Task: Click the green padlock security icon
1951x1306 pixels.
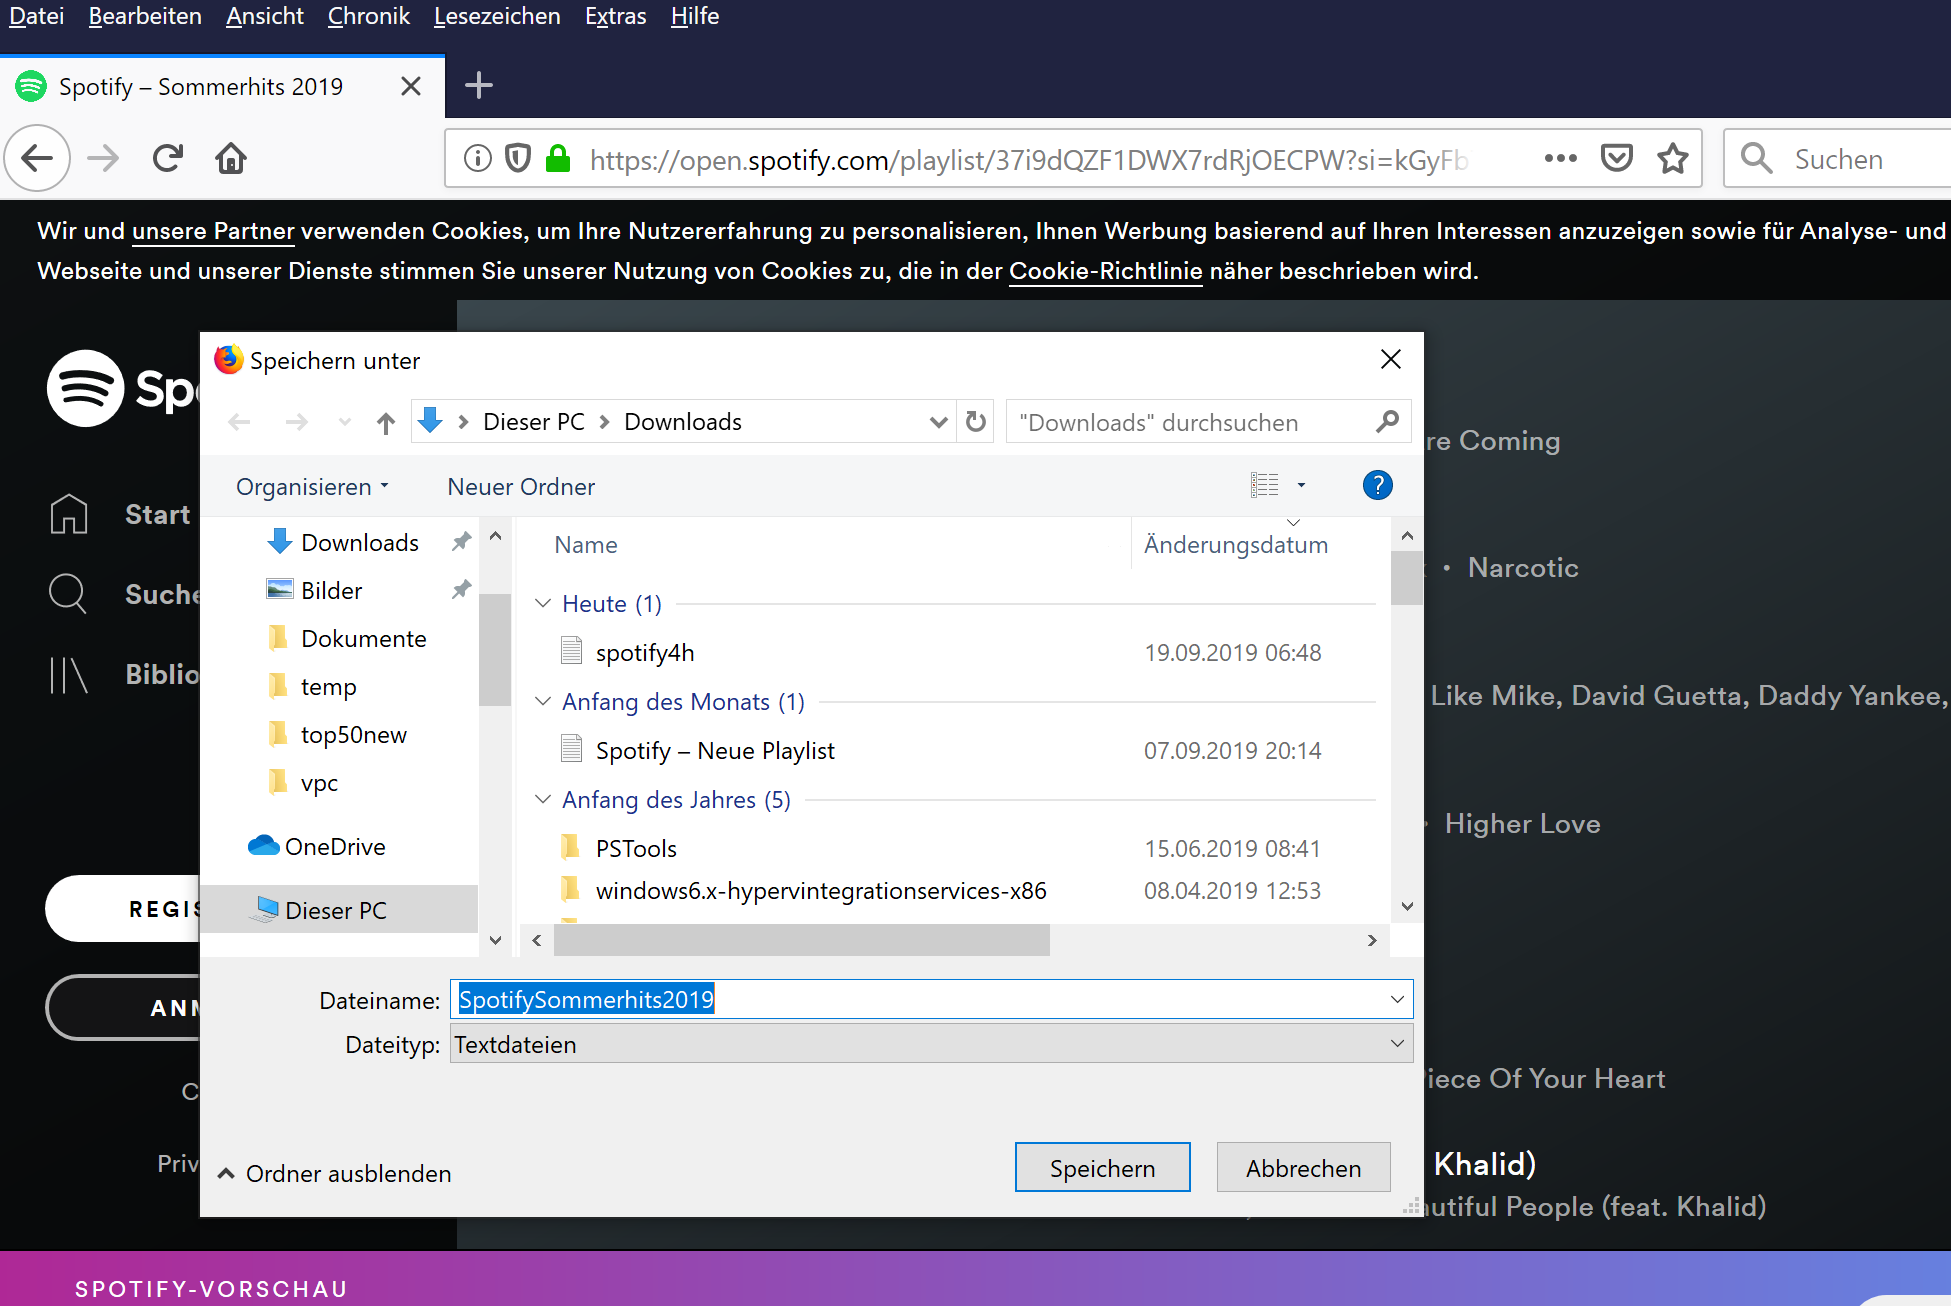Action: click(x=558, y=158)
